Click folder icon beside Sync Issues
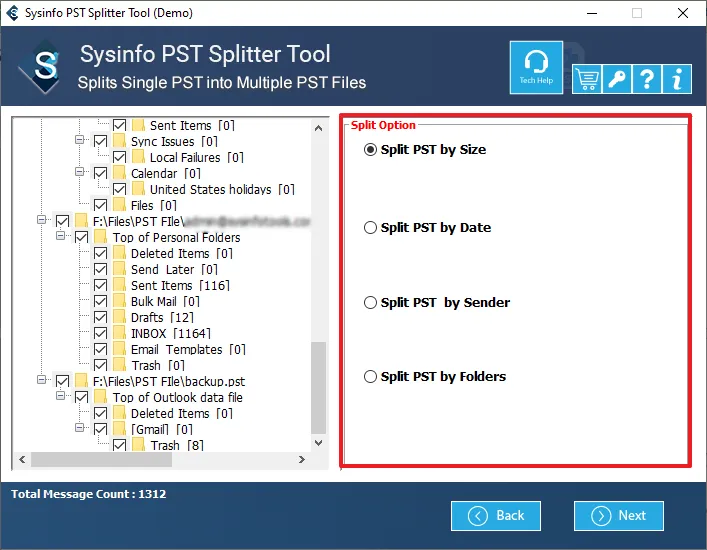The width and height of the screenshot is (707, 550). pyautogui.click(x=119, y=141)
